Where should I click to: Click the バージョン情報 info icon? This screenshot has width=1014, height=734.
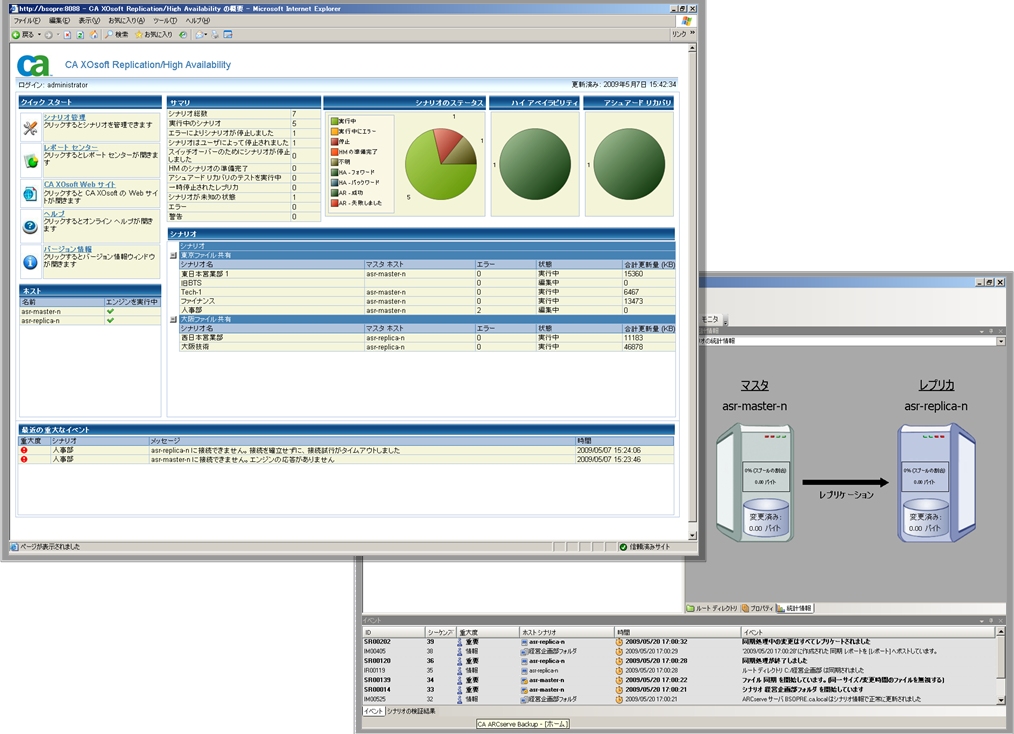30,262
